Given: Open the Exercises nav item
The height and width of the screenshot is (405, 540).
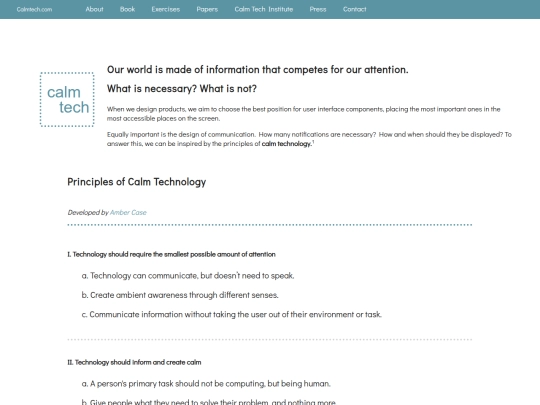Looking at the screenshot, I should coord(166,9).
